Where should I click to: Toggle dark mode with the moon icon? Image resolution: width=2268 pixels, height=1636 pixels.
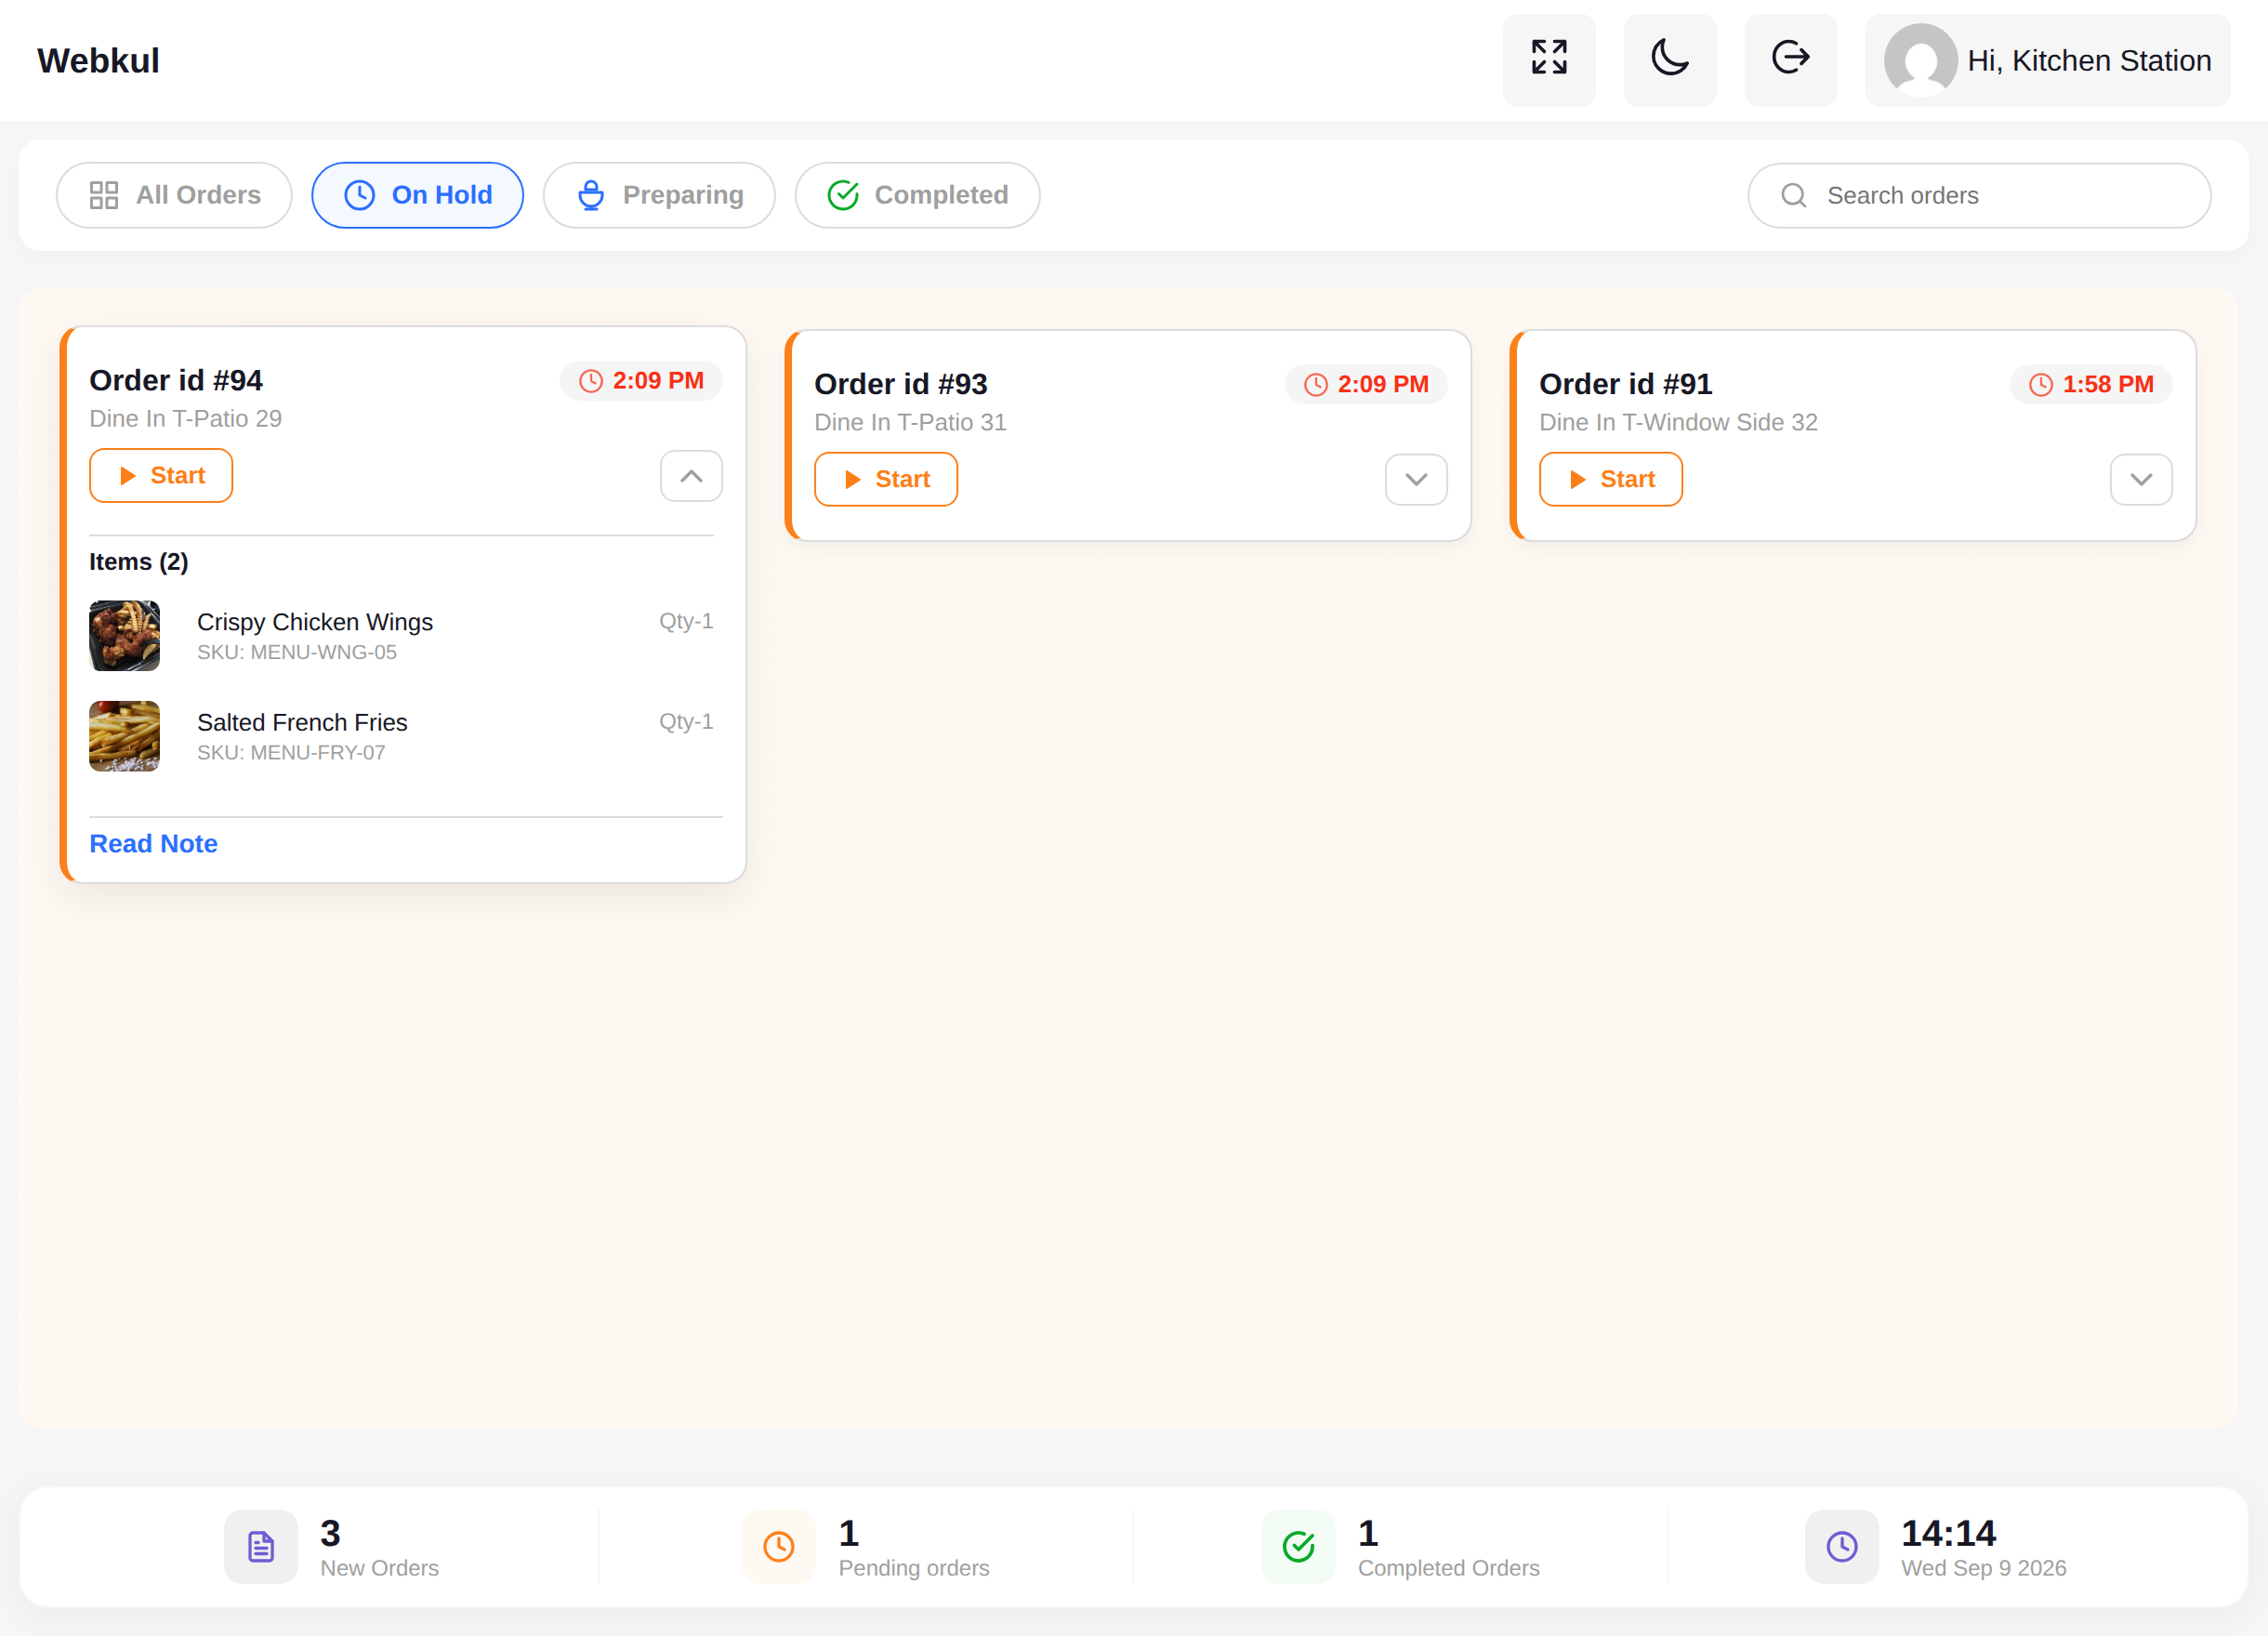coord(1670,60)
